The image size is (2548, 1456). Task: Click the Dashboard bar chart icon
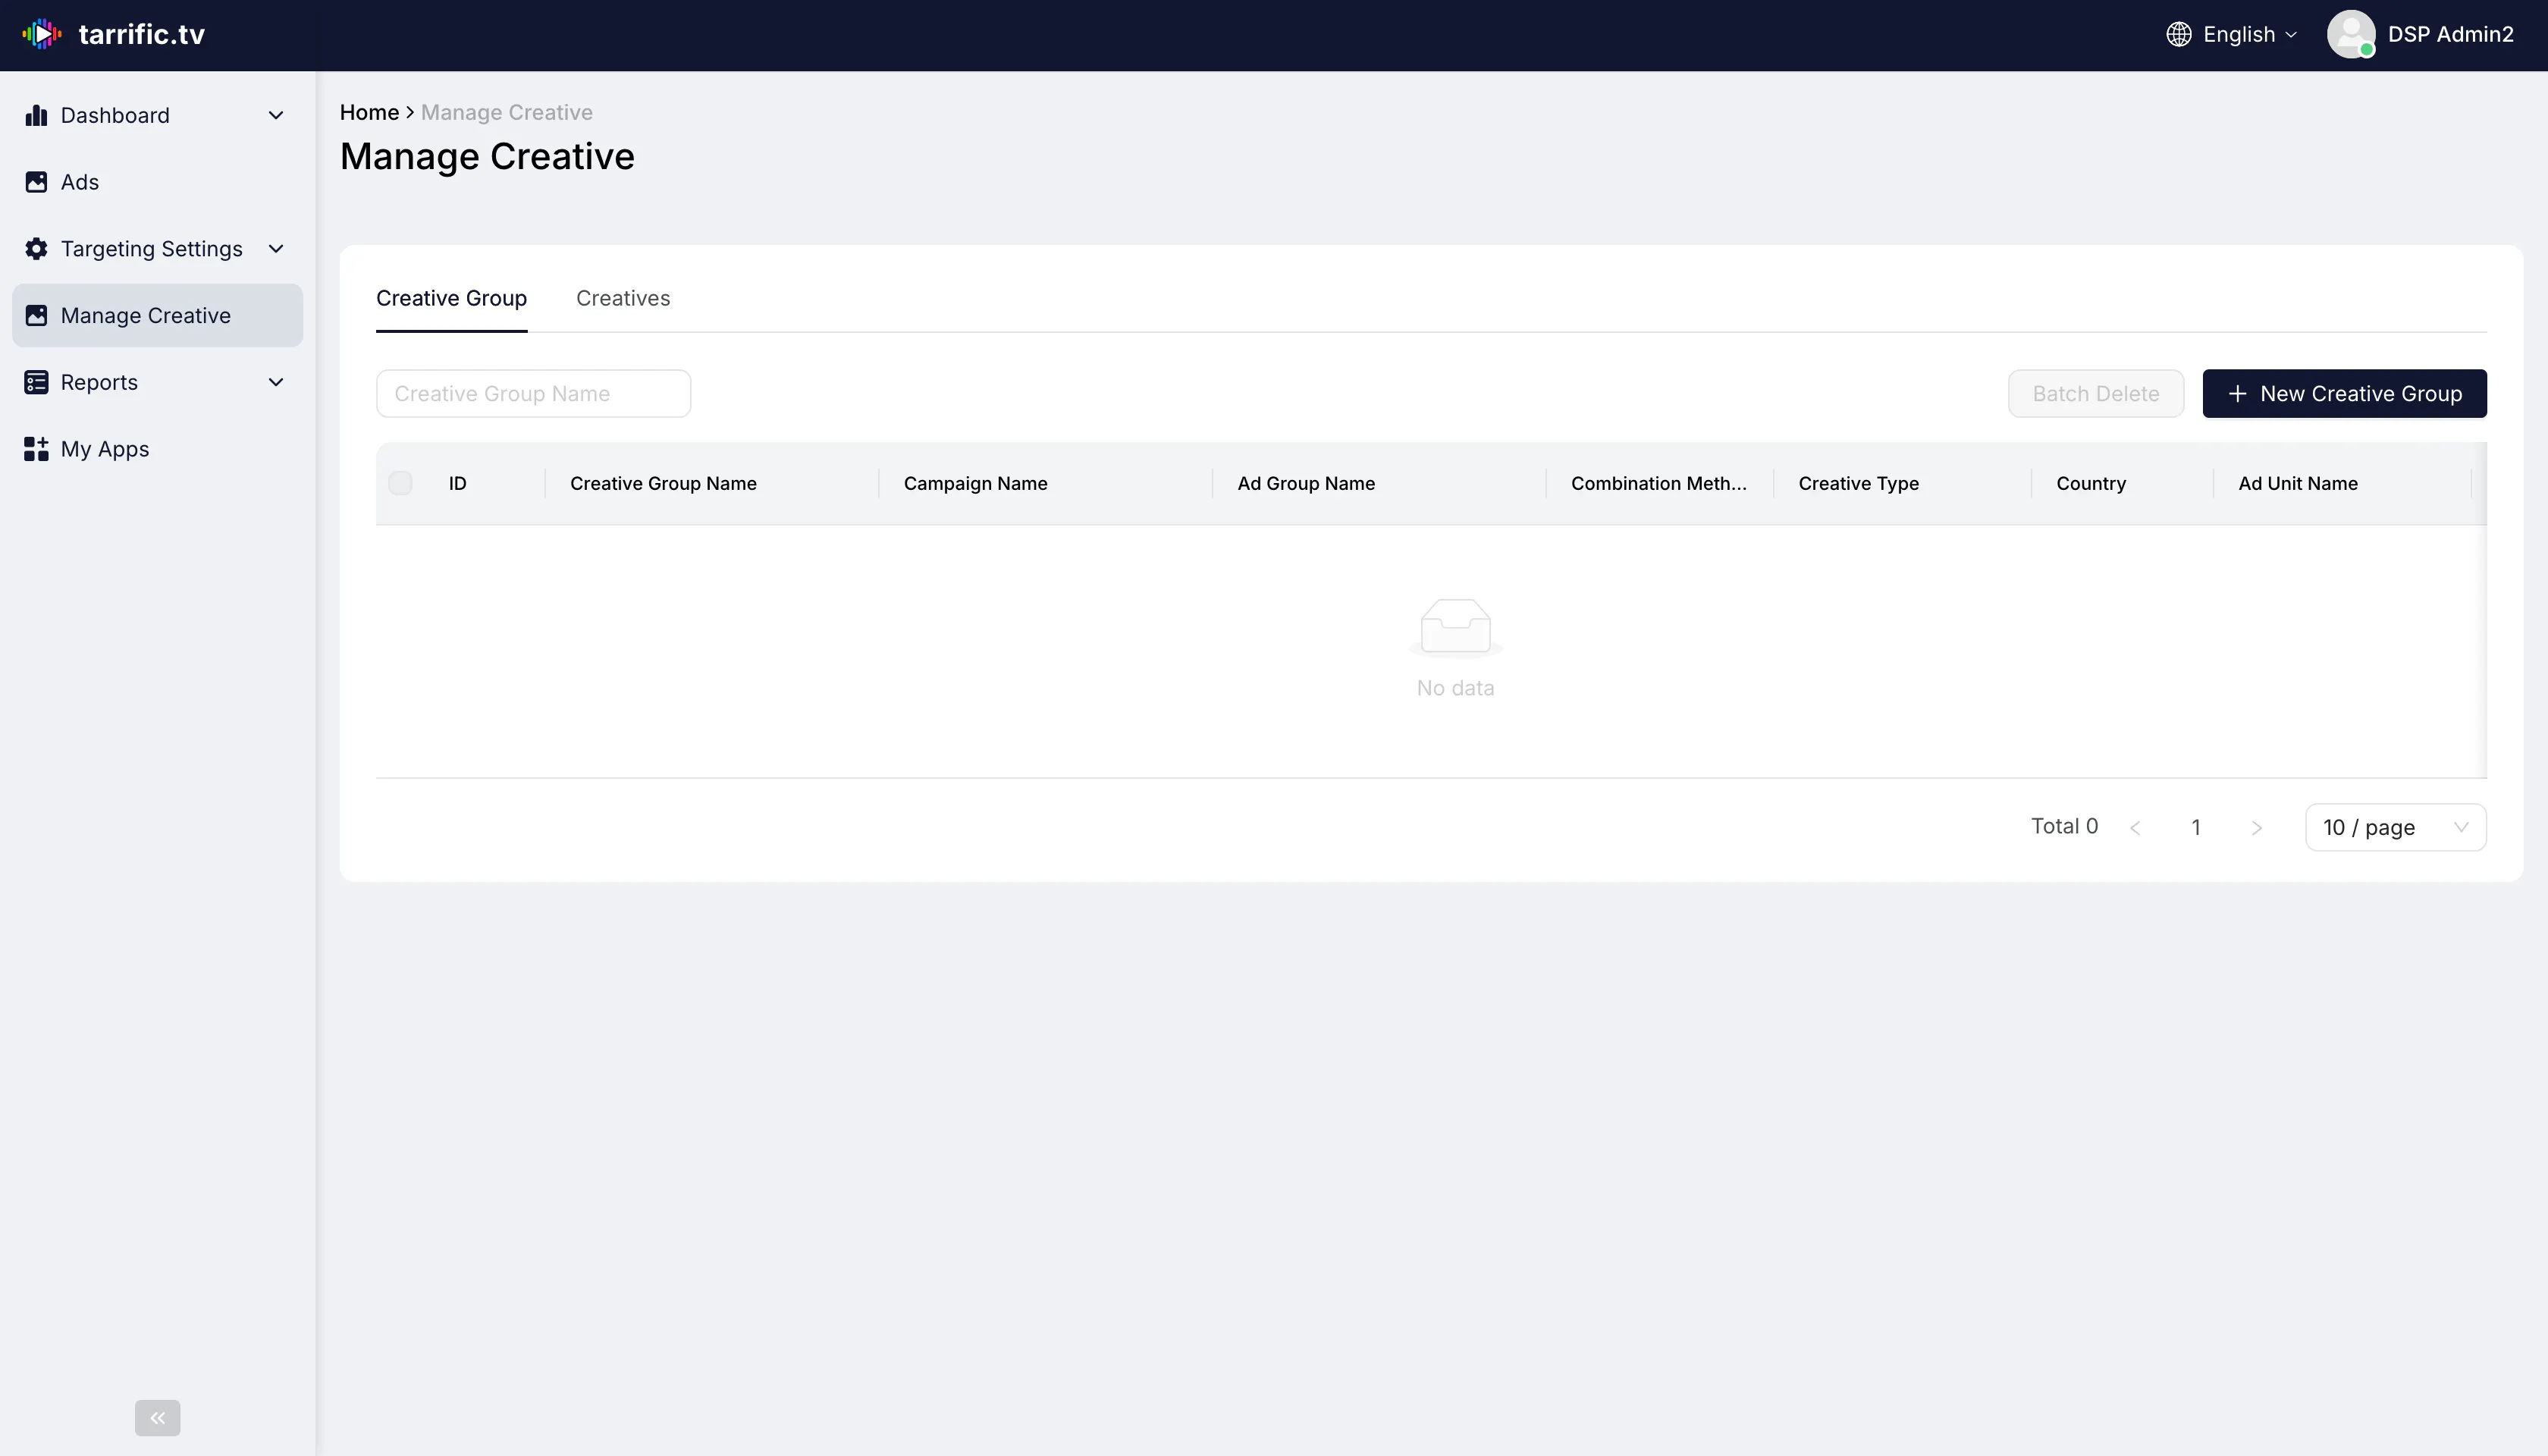(36, 115)
